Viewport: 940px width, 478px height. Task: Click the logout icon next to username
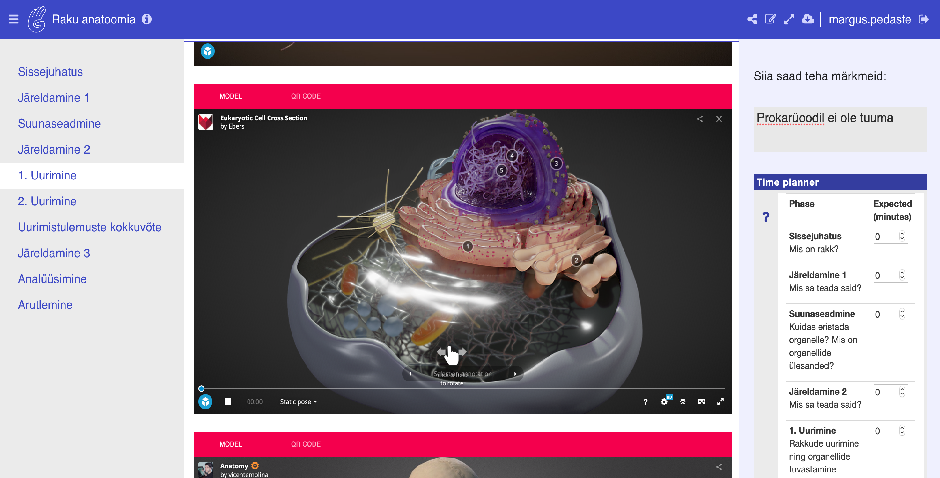coord(923,19)
